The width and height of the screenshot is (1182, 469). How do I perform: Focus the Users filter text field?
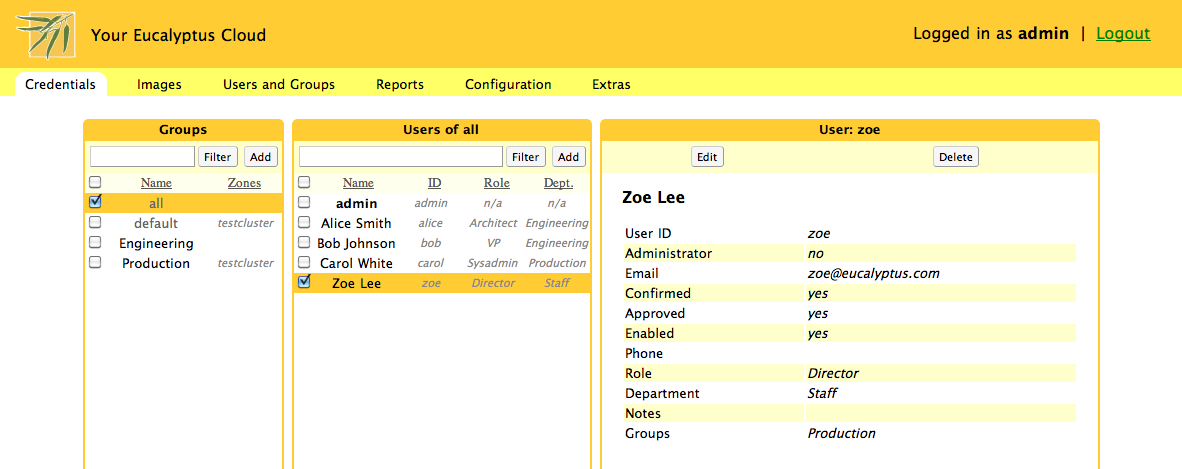point(401,157)
